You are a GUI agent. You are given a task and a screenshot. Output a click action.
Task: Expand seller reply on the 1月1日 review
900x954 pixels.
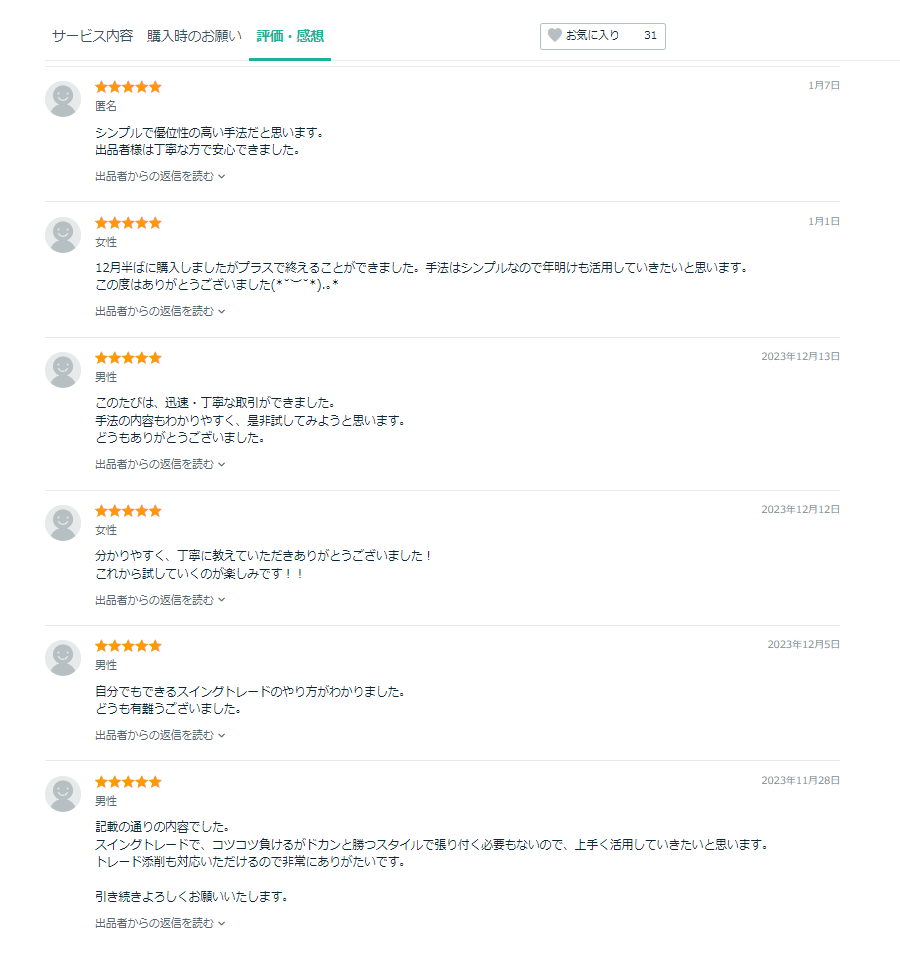(160, 311)
